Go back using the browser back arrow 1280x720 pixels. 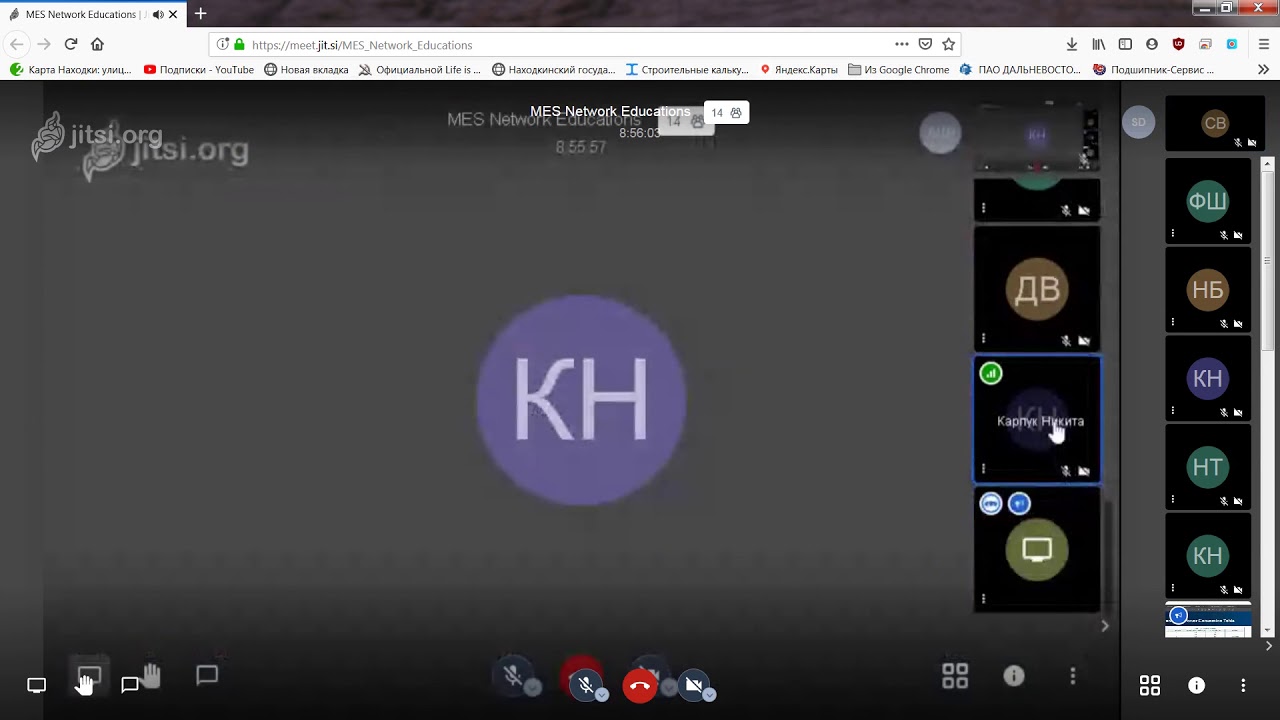coord(17,44)
